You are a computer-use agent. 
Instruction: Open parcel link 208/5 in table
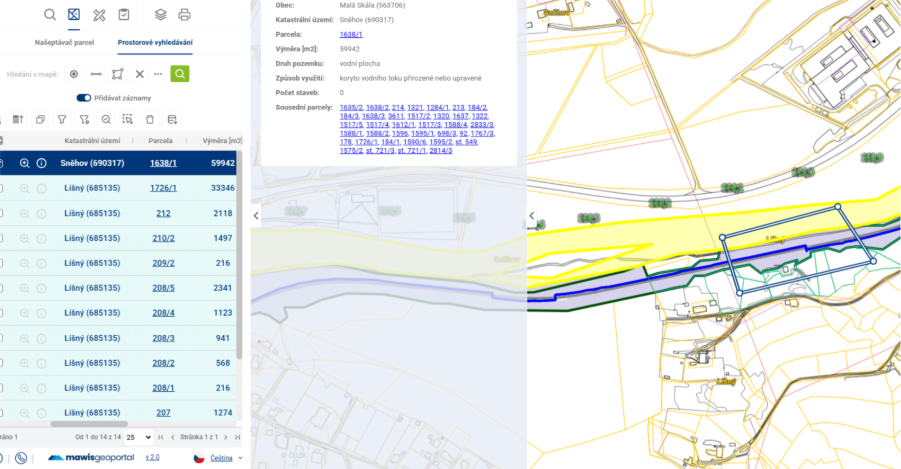[x=163, y=288]
